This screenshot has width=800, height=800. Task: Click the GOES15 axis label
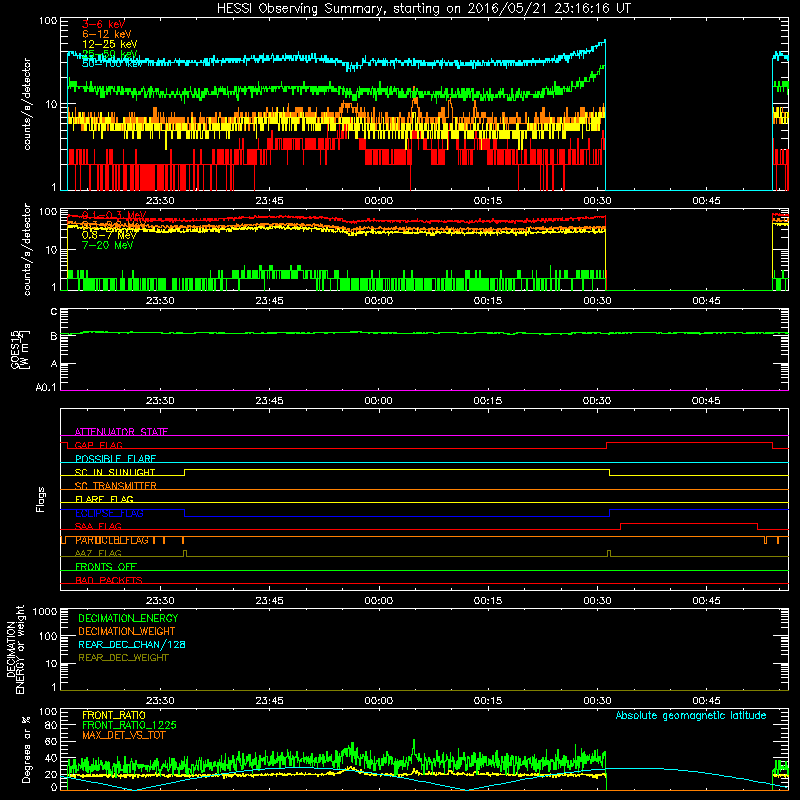coord(15,349)
